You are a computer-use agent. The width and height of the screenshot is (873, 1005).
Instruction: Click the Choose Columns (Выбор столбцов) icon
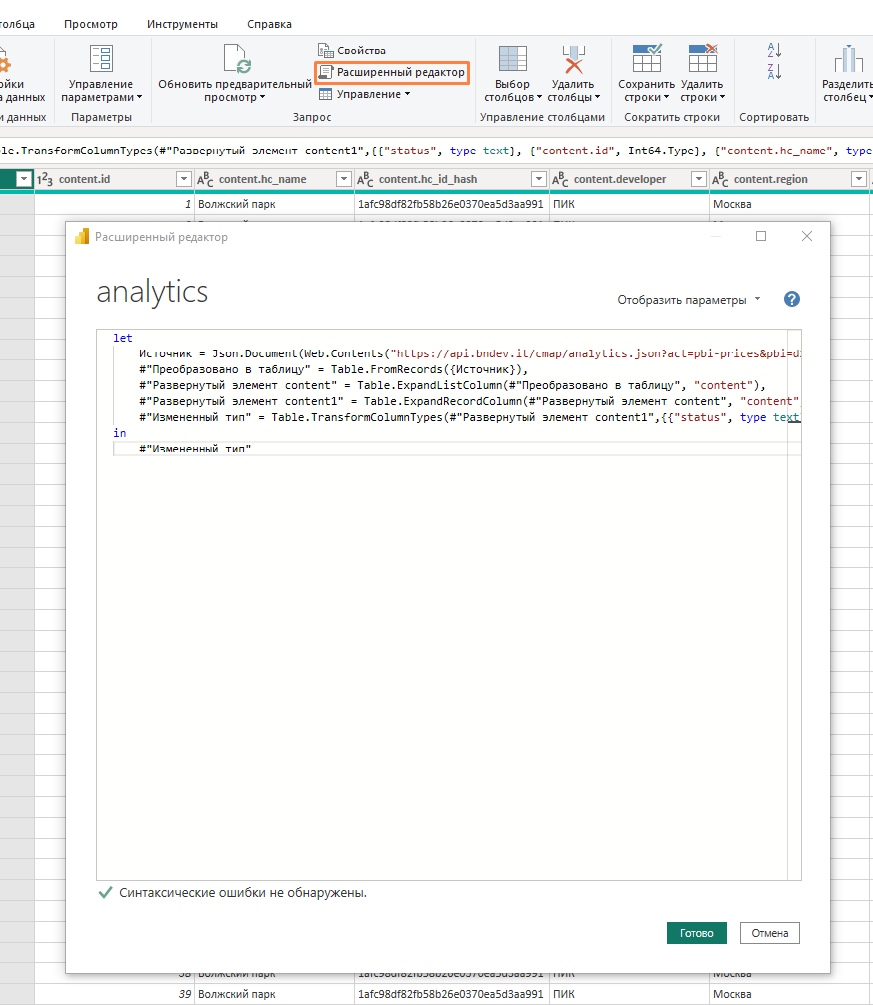click(513, 58)
